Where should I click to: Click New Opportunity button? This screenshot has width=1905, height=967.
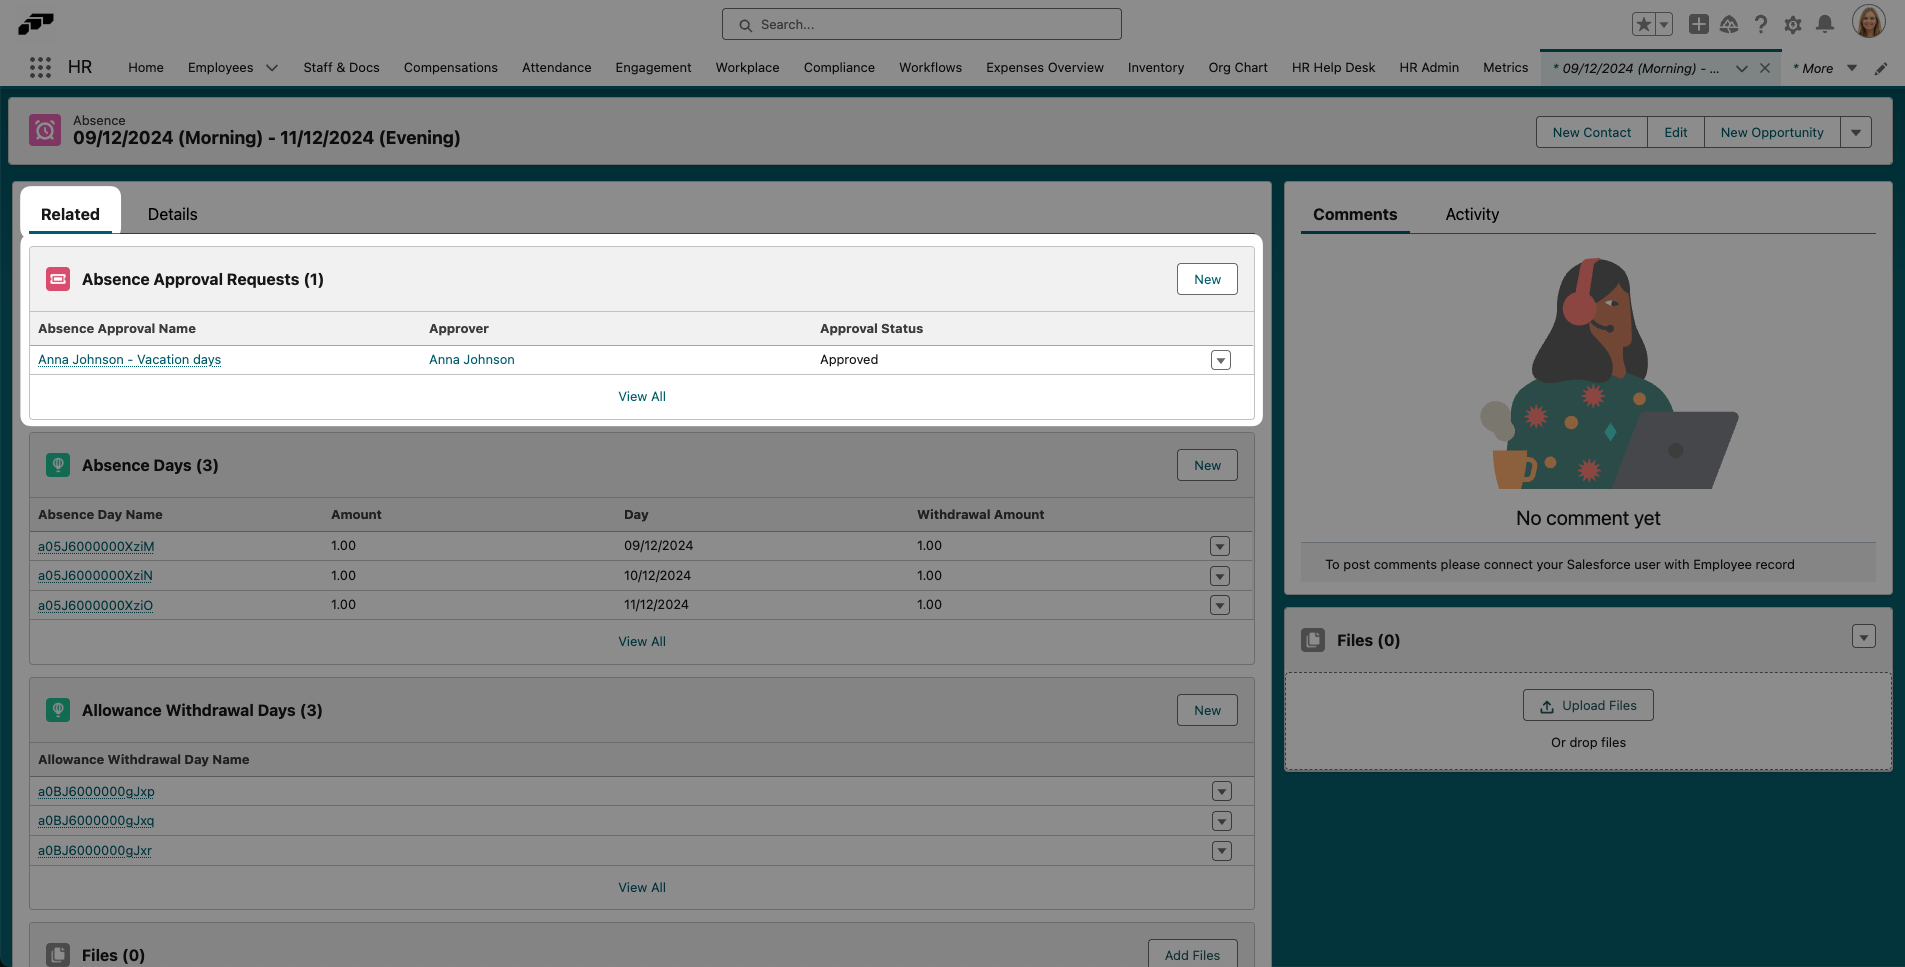[1771, 131]
